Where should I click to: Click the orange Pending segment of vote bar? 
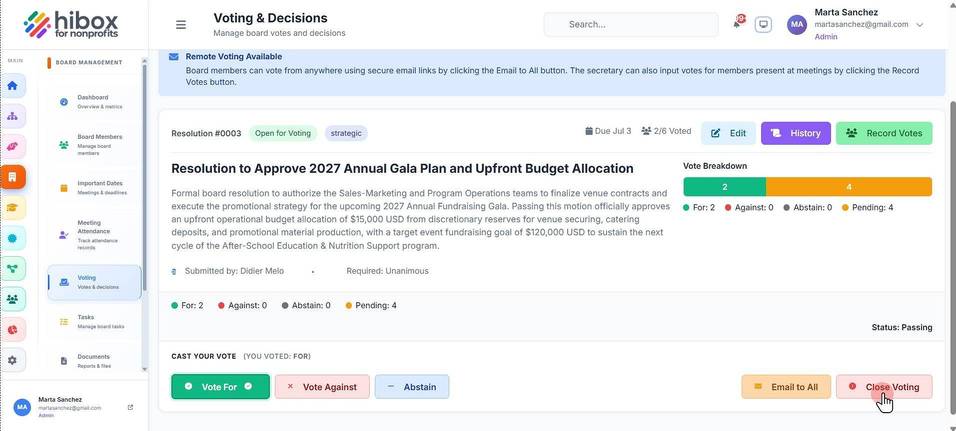(x=849, y=187)
